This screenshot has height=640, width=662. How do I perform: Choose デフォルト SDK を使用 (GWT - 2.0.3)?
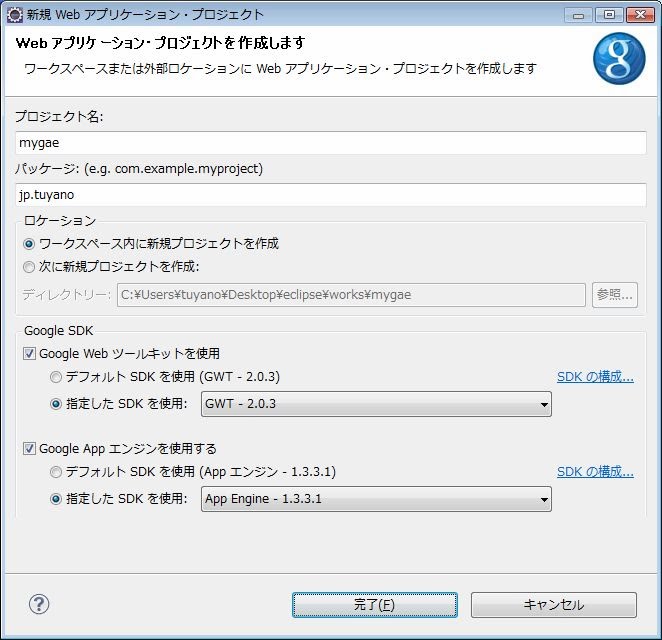56,377
